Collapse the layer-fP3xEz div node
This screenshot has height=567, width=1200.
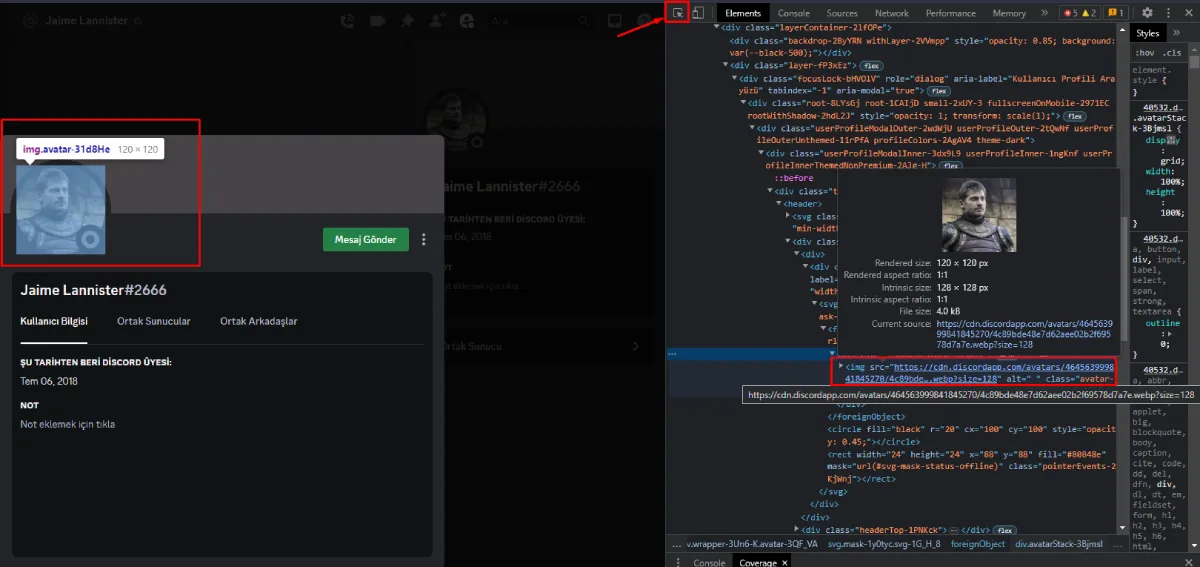pos(727,65)
